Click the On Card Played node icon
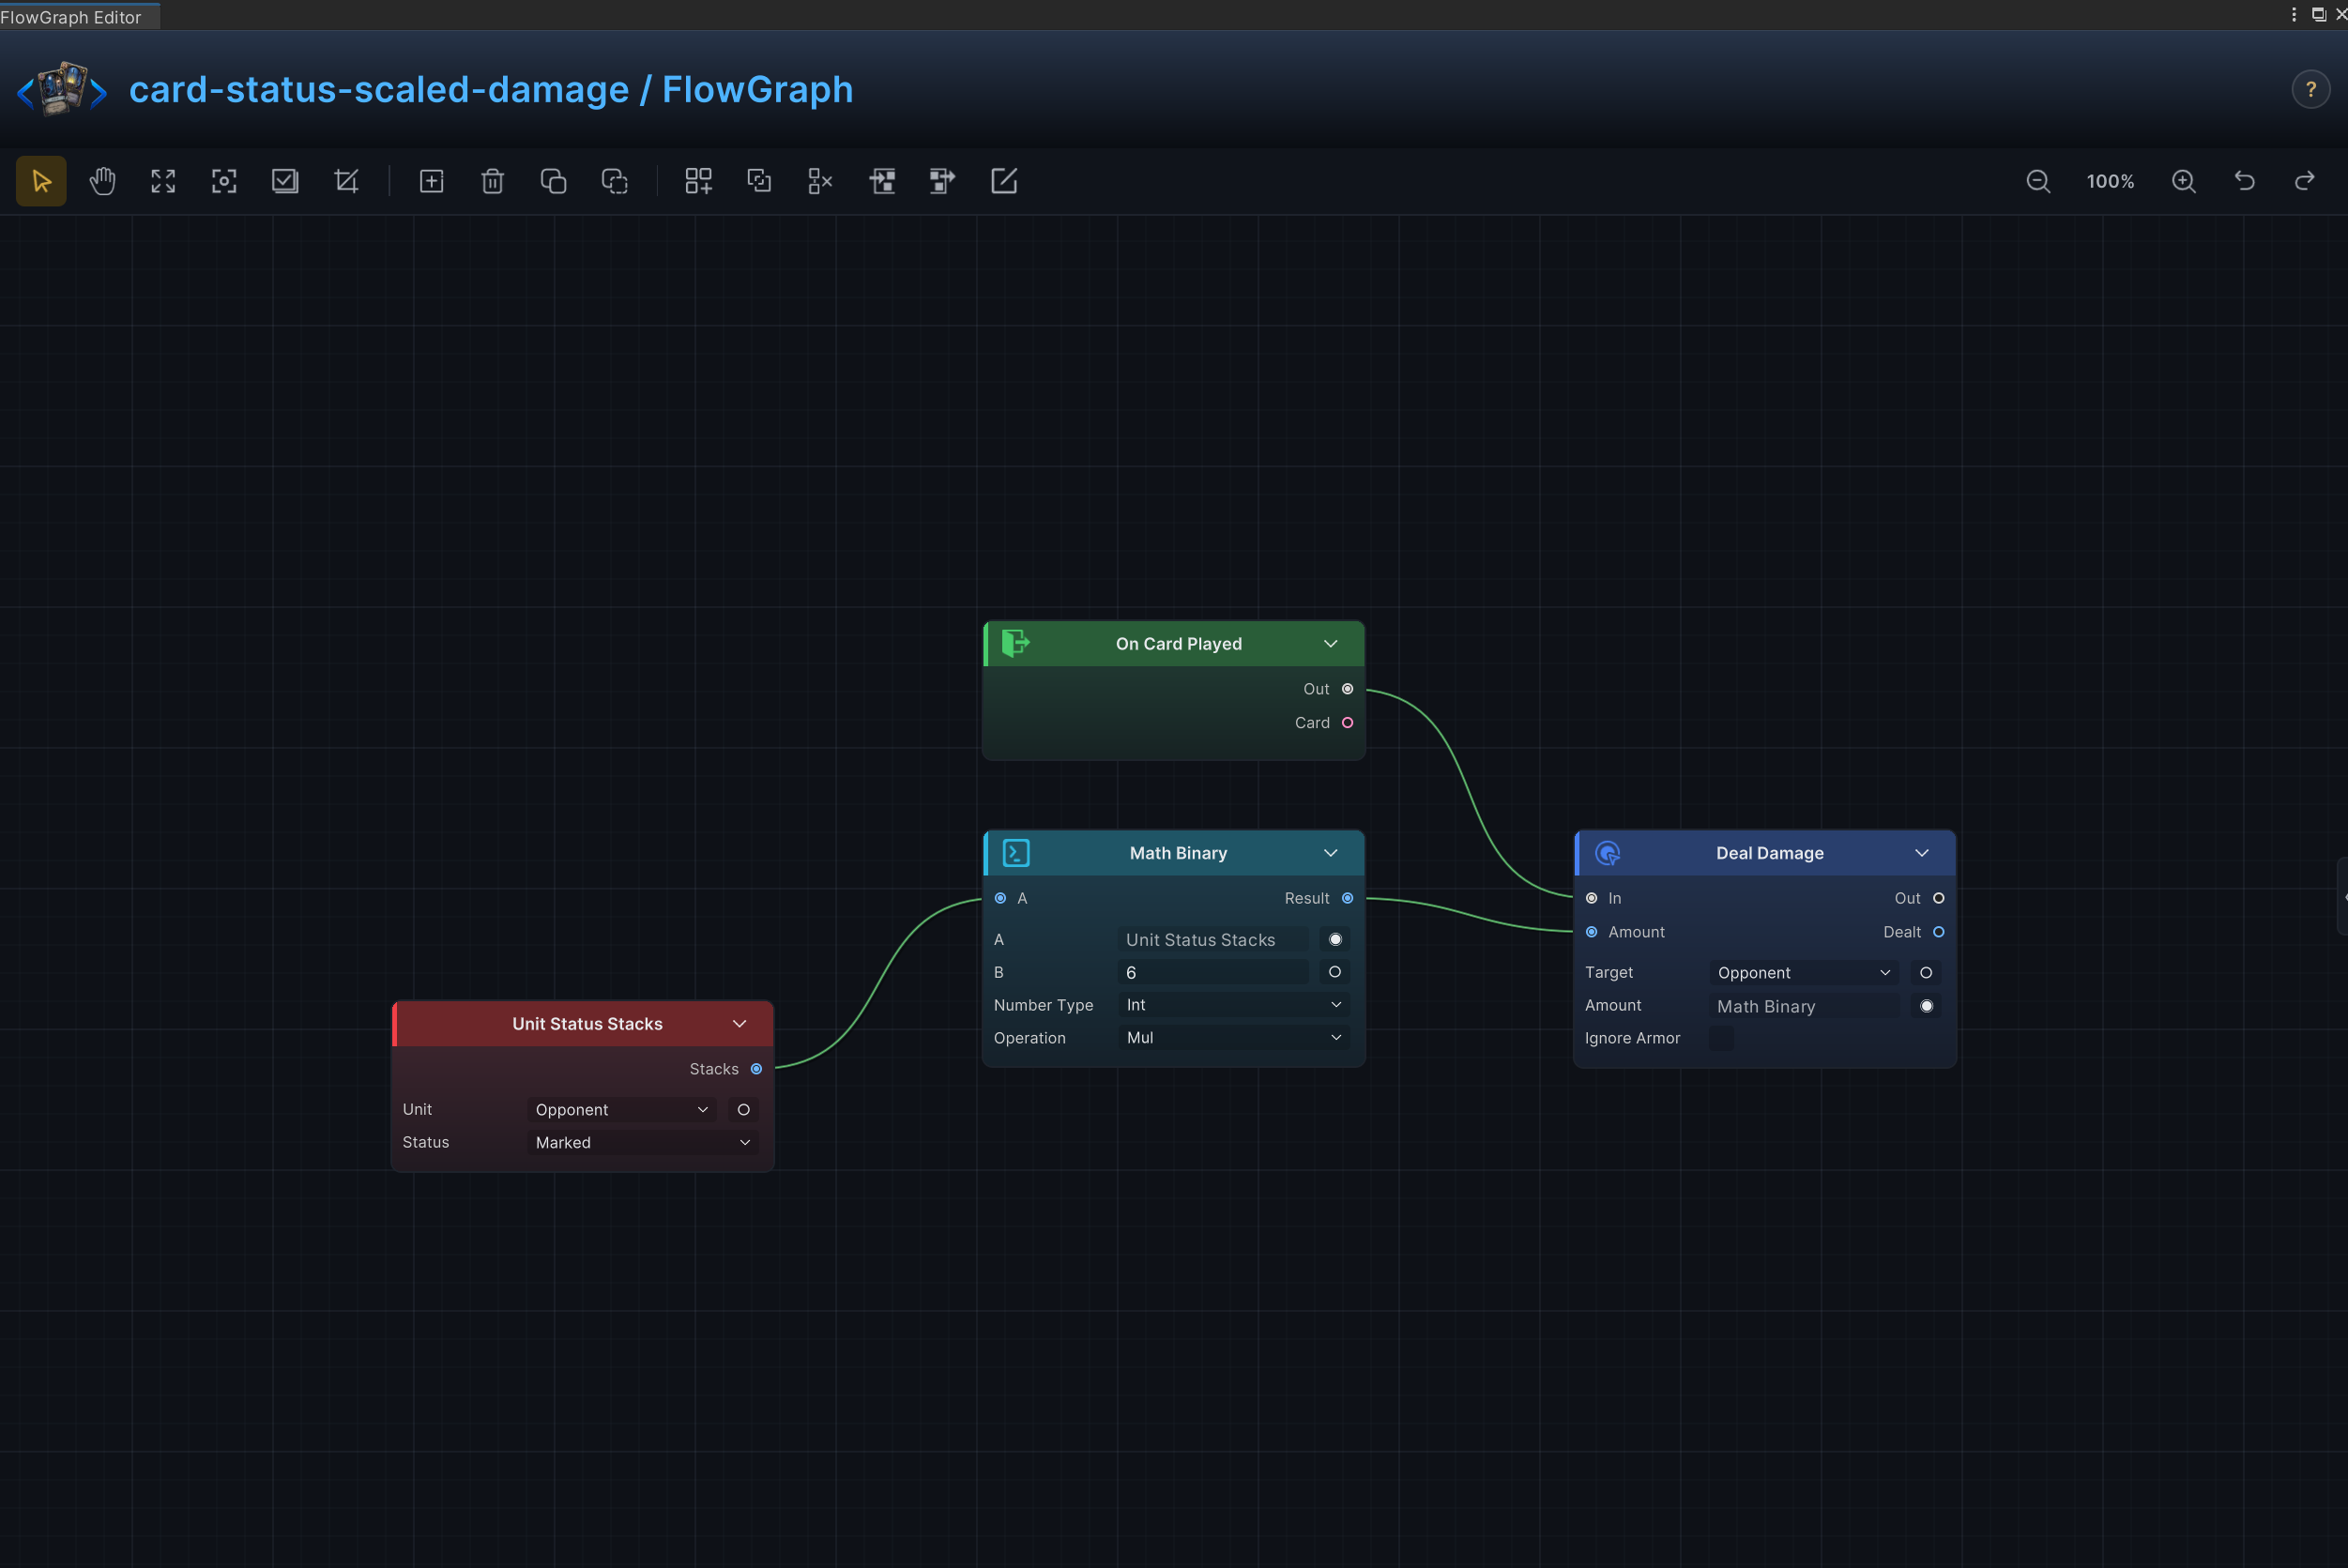This screenshot has width=2348, height=1568. pos(1015,643)
